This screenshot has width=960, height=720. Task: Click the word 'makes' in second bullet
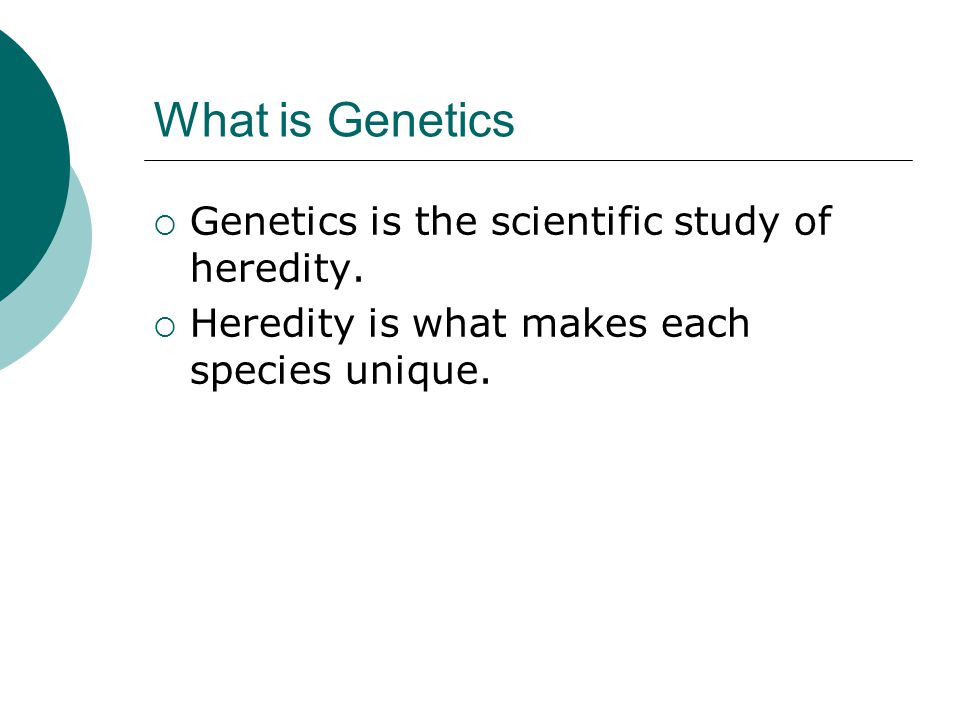coord(584,323)
